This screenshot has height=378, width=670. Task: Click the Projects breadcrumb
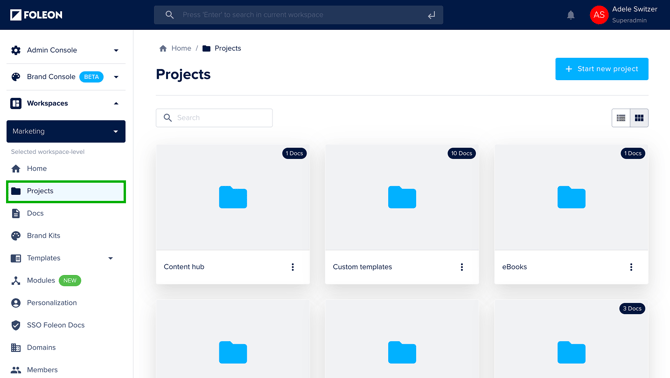pos(227,48)
